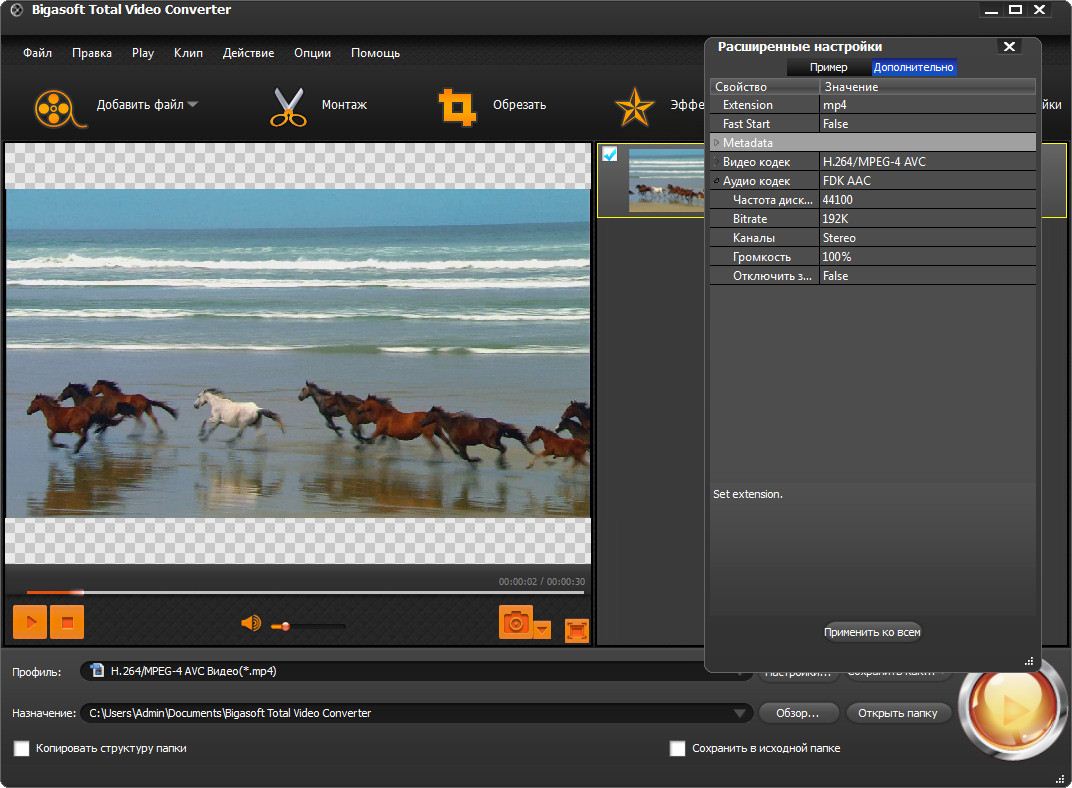Enable Сохранить в исходной папке checkbox
Viewport: 1072px width, 788px height.
[x=677, y=748]
